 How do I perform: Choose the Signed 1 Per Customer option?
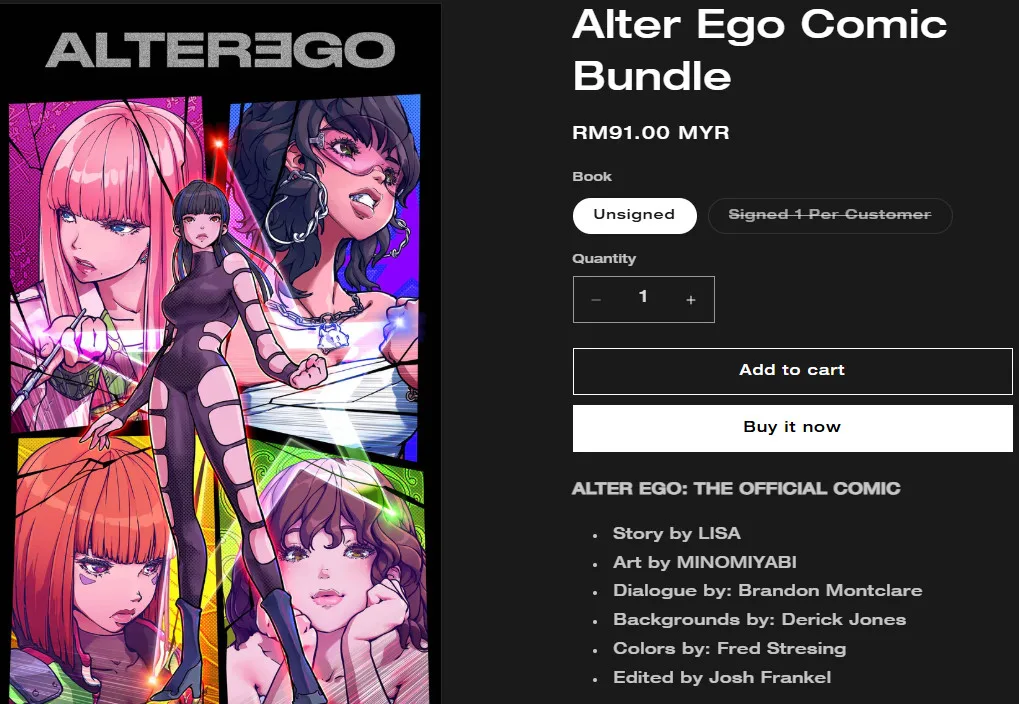pos(830,215)
